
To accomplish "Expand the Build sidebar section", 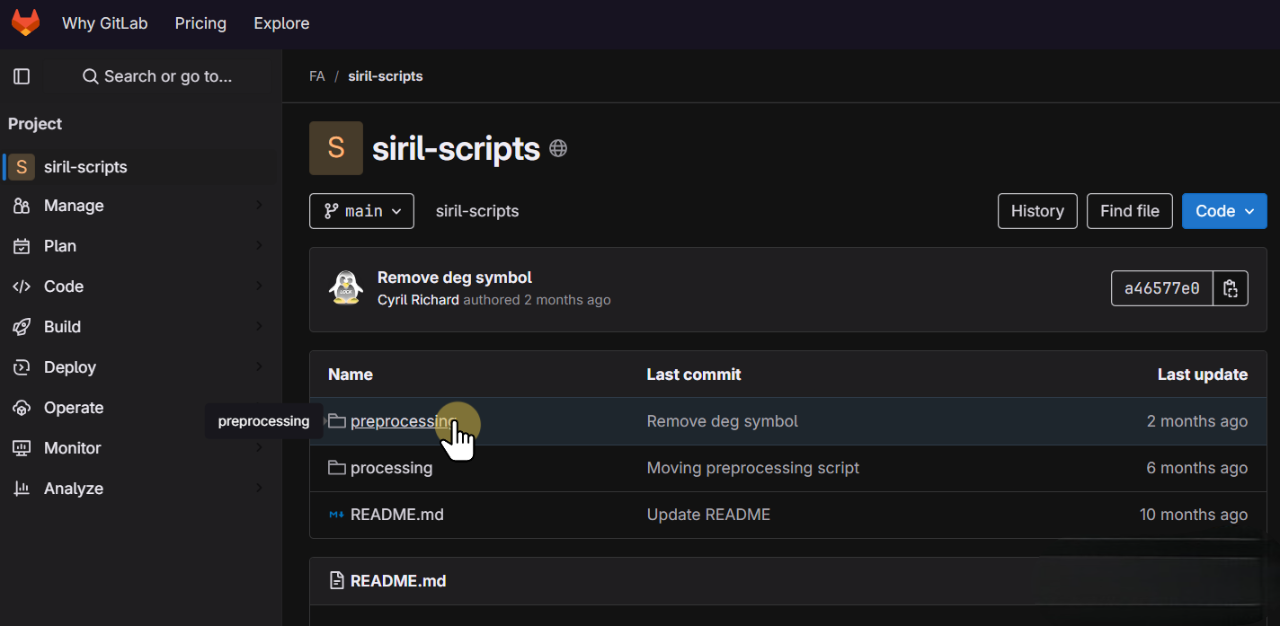I will 62,327.
